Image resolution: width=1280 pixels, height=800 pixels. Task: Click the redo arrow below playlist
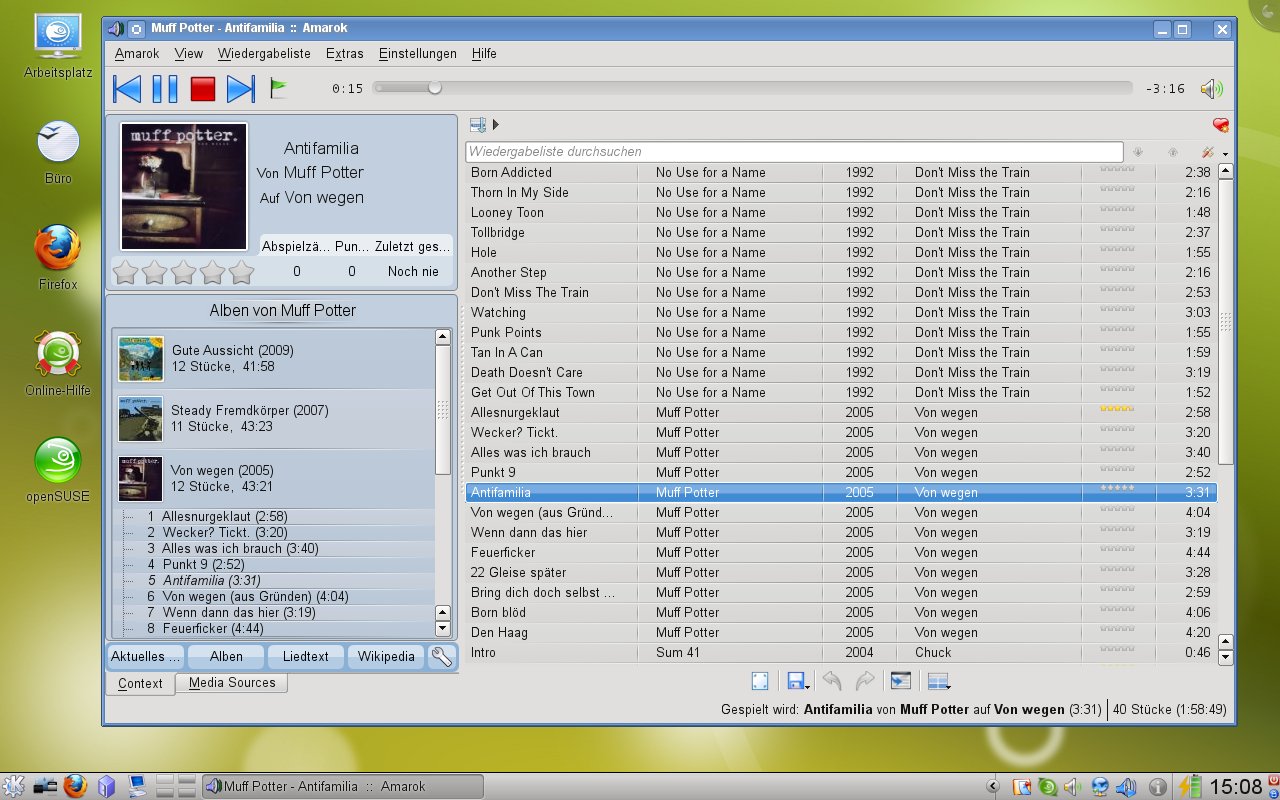pos(865,681)
